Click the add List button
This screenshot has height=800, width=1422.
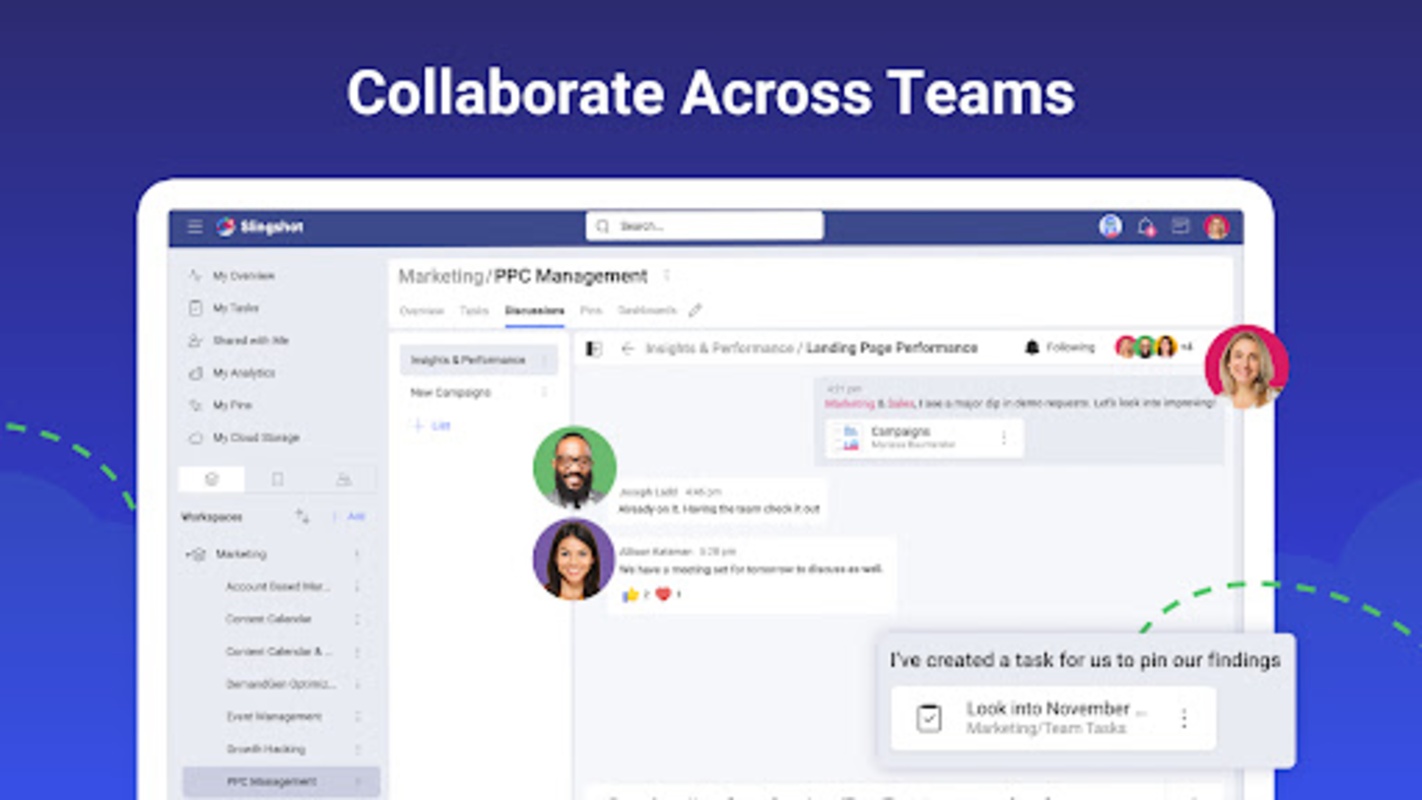pos(432,426)
